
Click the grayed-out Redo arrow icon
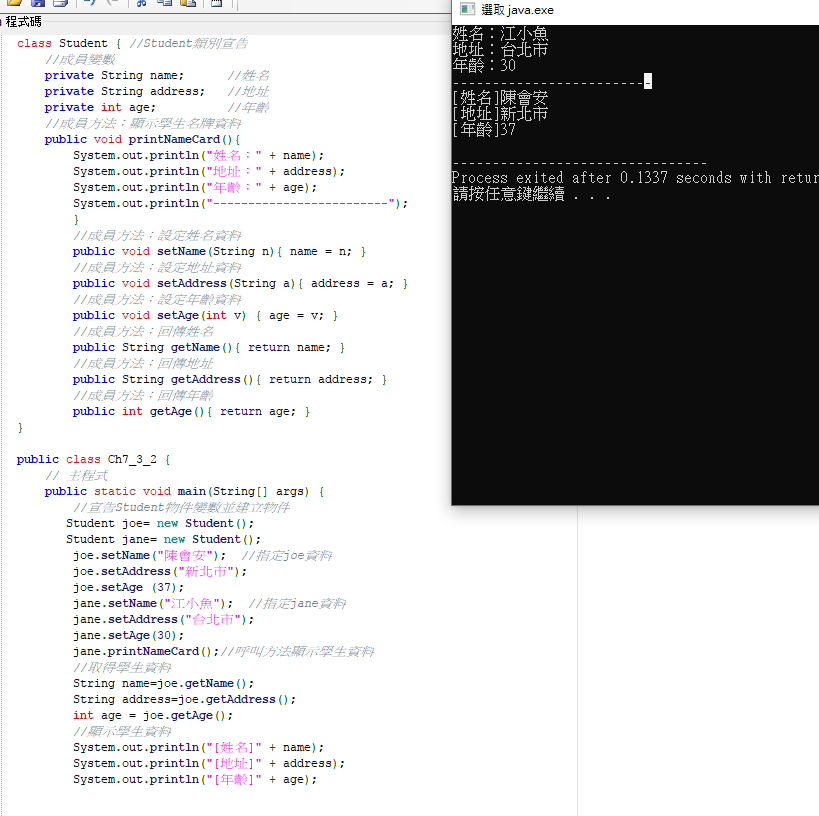(x=112, y=4)
